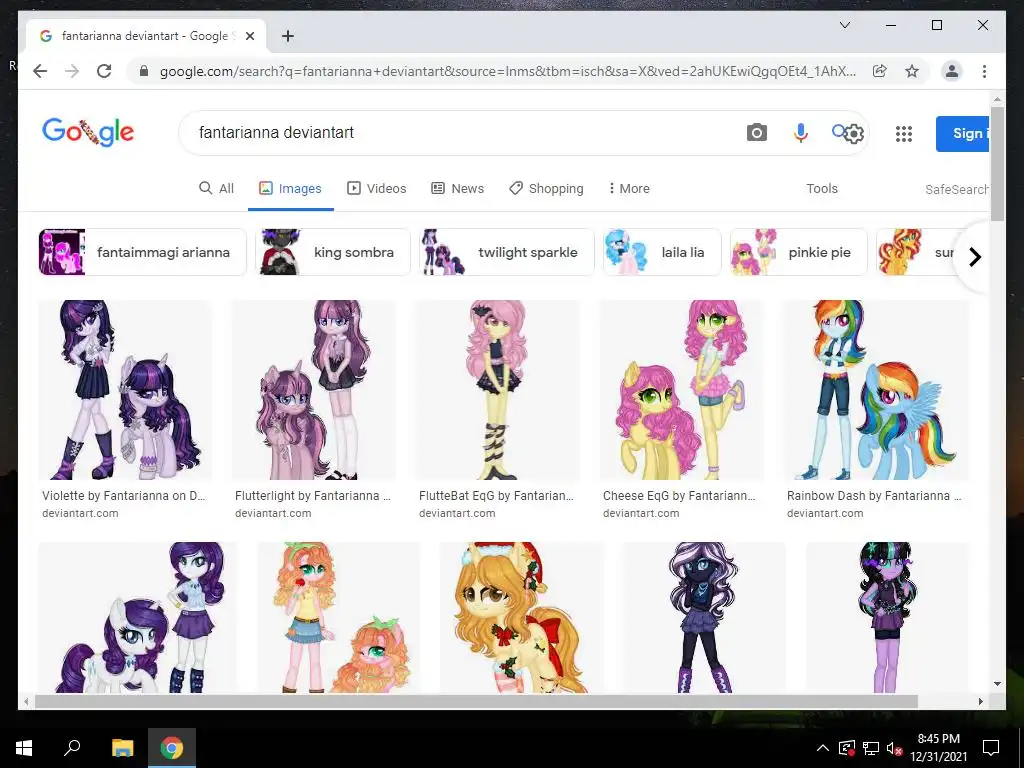Click the vertical scrollbar thumb
The height and width of the screenshot is (768, 1024).
click(x=997, y=163)
